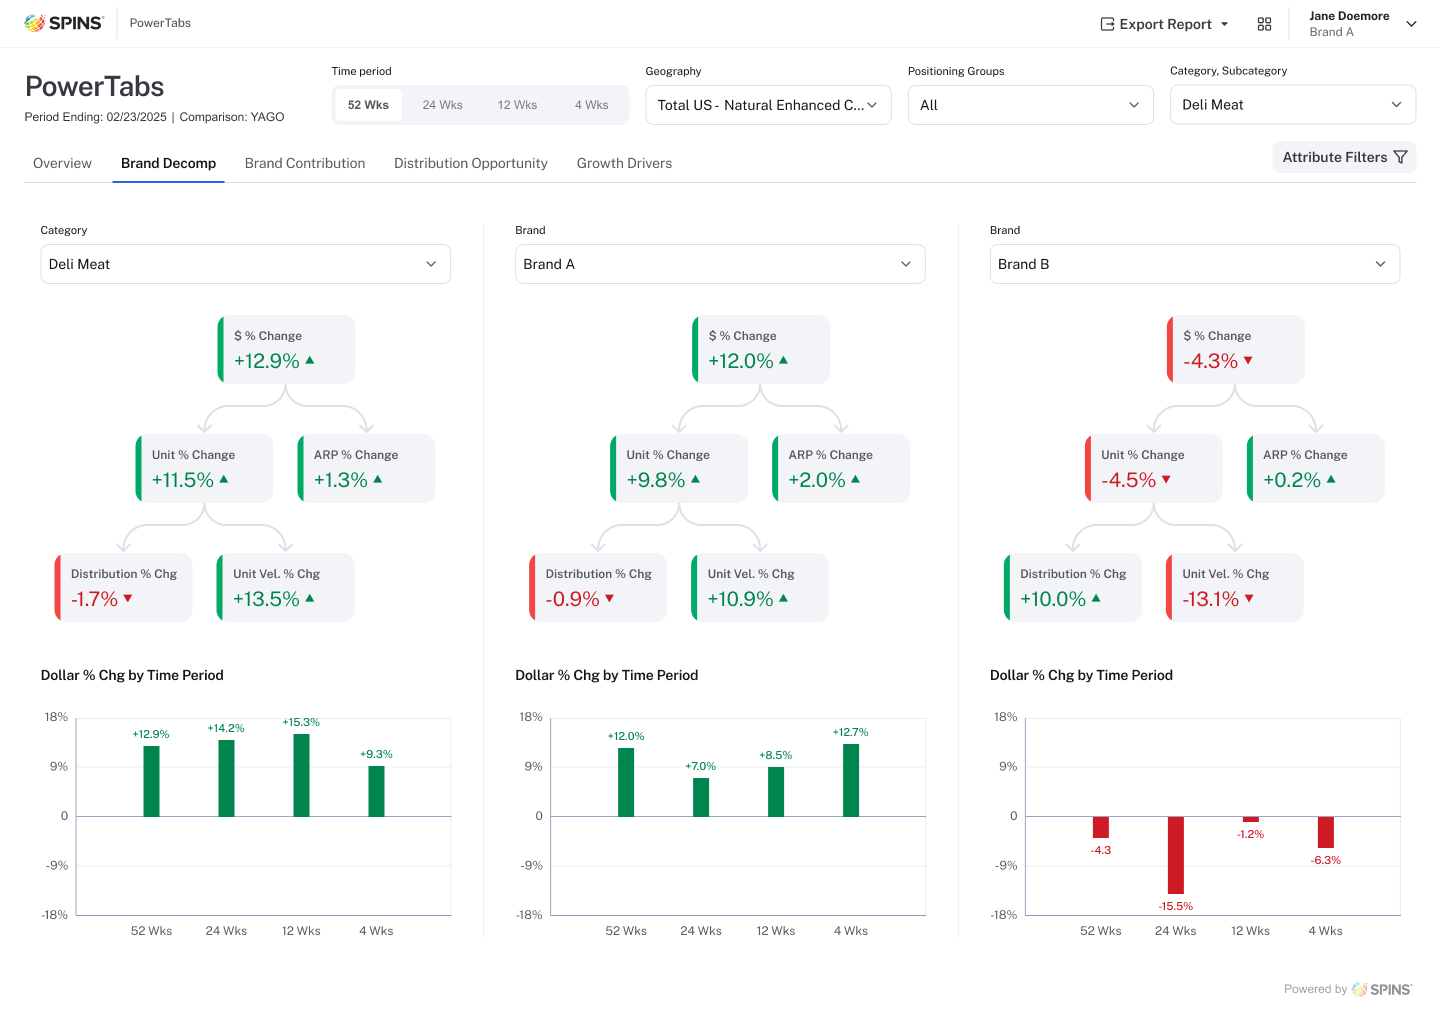This screenshot has height=1024, width=1441.
Task: Select the 24 Wks time period
Action: click(x=442, y=105)
